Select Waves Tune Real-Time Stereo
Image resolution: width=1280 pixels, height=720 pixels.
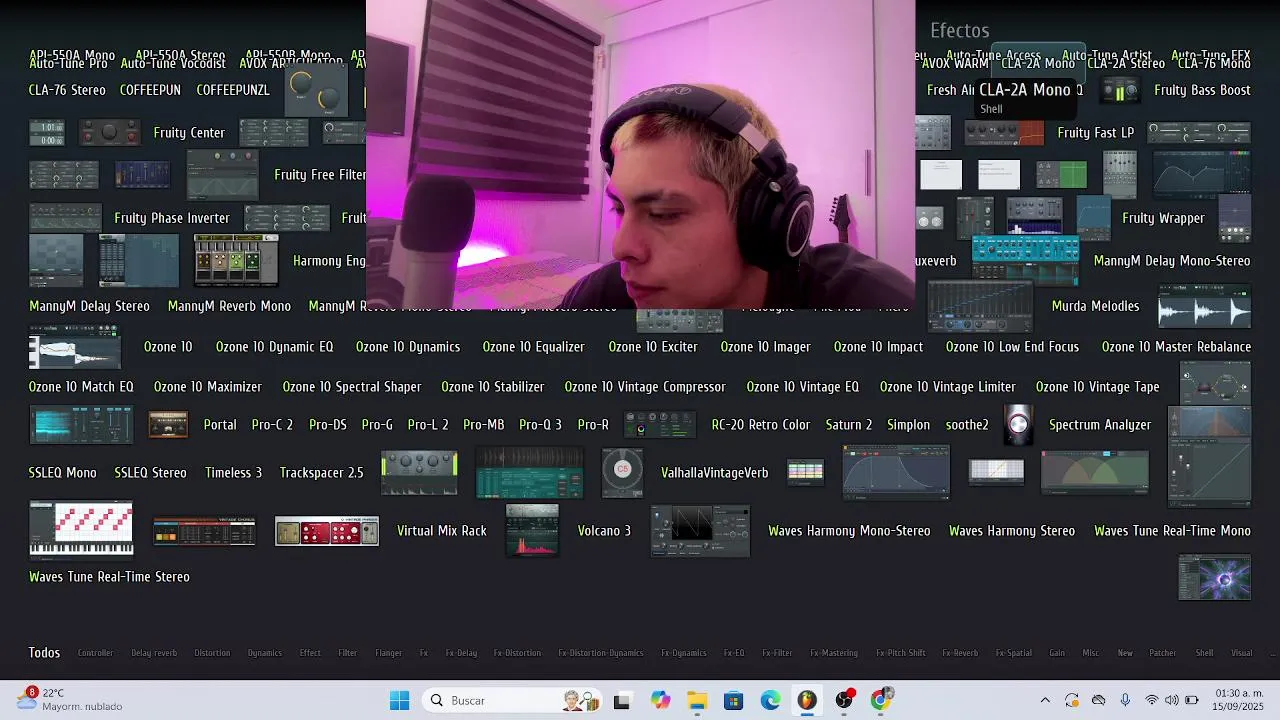(x=109, y=577)
